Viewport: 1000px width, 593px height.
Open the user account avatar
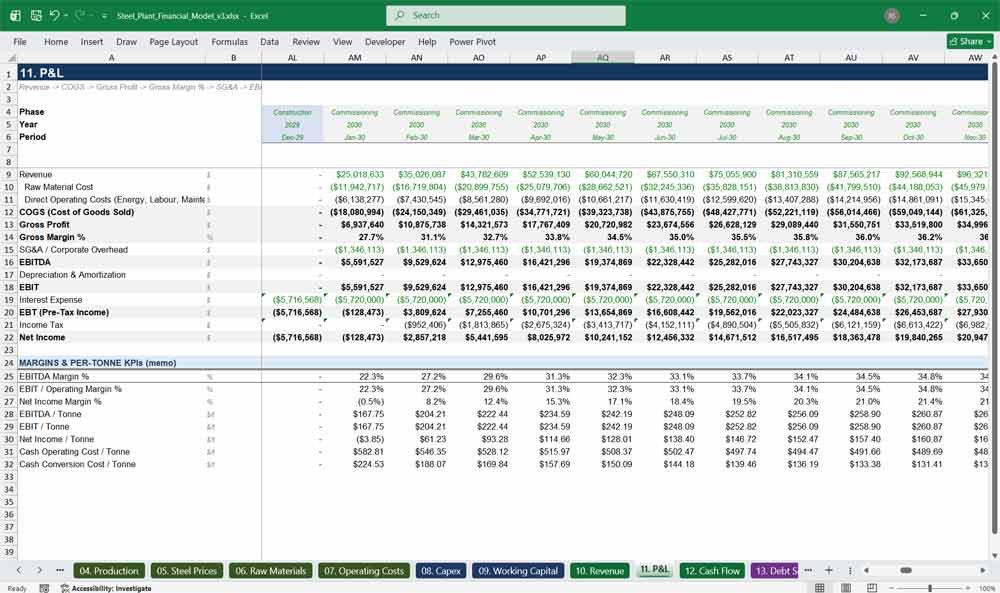coord(892,15)
